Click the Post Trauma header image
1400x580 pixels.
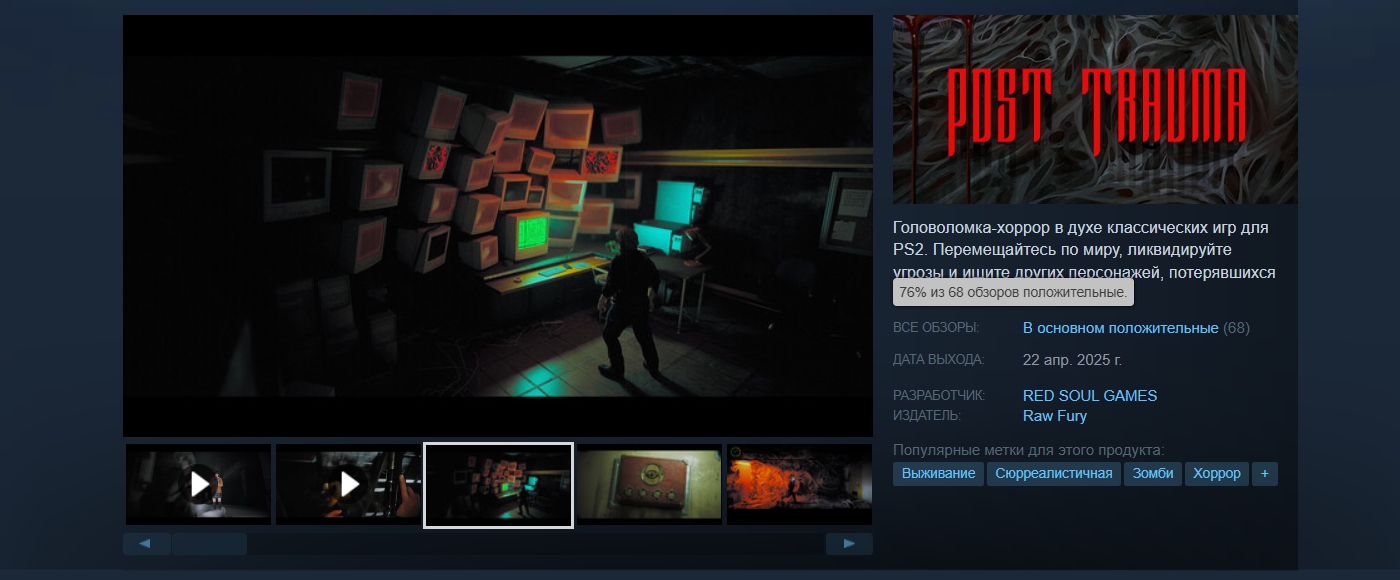1095,109
